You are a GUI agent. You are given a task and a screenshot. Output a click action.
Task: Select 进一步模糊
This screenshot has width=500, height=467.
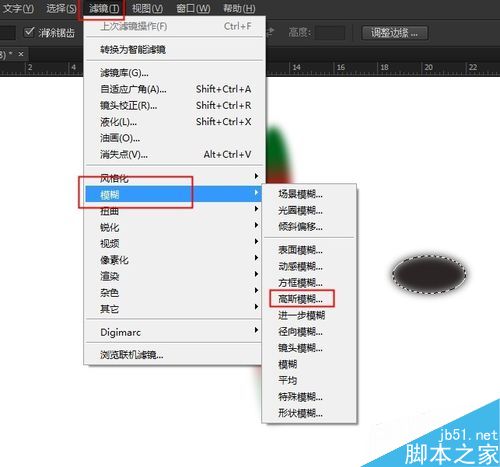[x=309, y=315]
